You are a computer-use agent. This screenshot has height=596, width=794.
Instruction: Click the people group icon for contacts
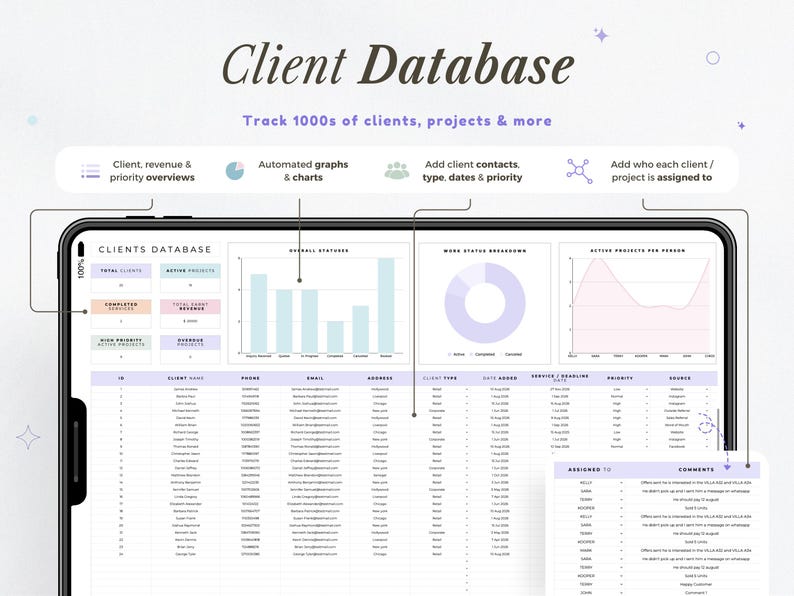397,171
